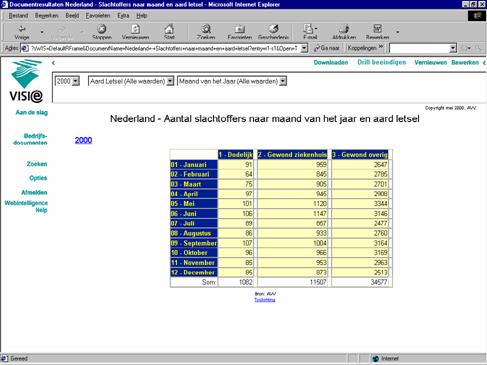Click the Toelichting link below table

click(x=265, y=300)
